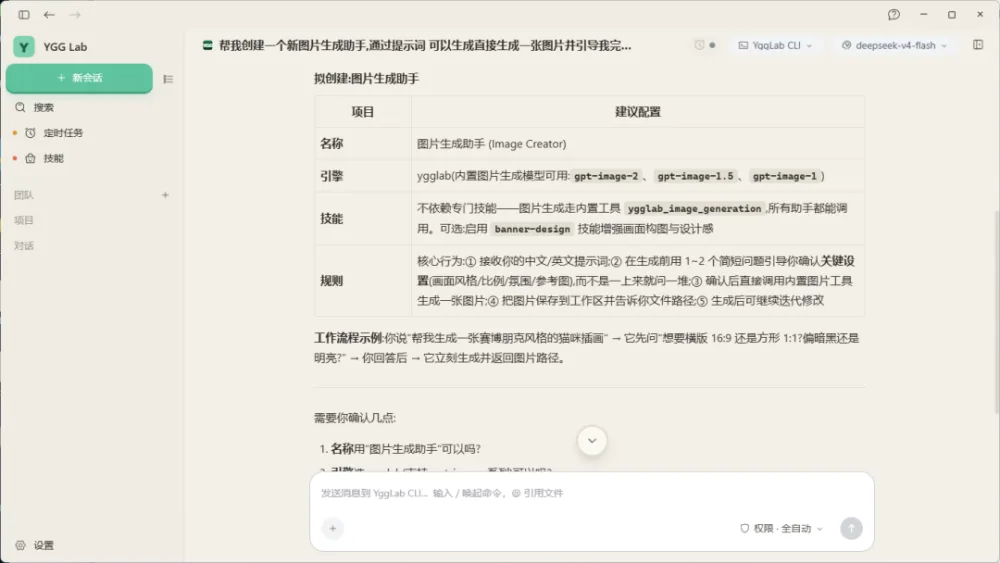Click the message input field
Image resolution: width=1000 pixels, height=563 pixels.
(591, 493)
